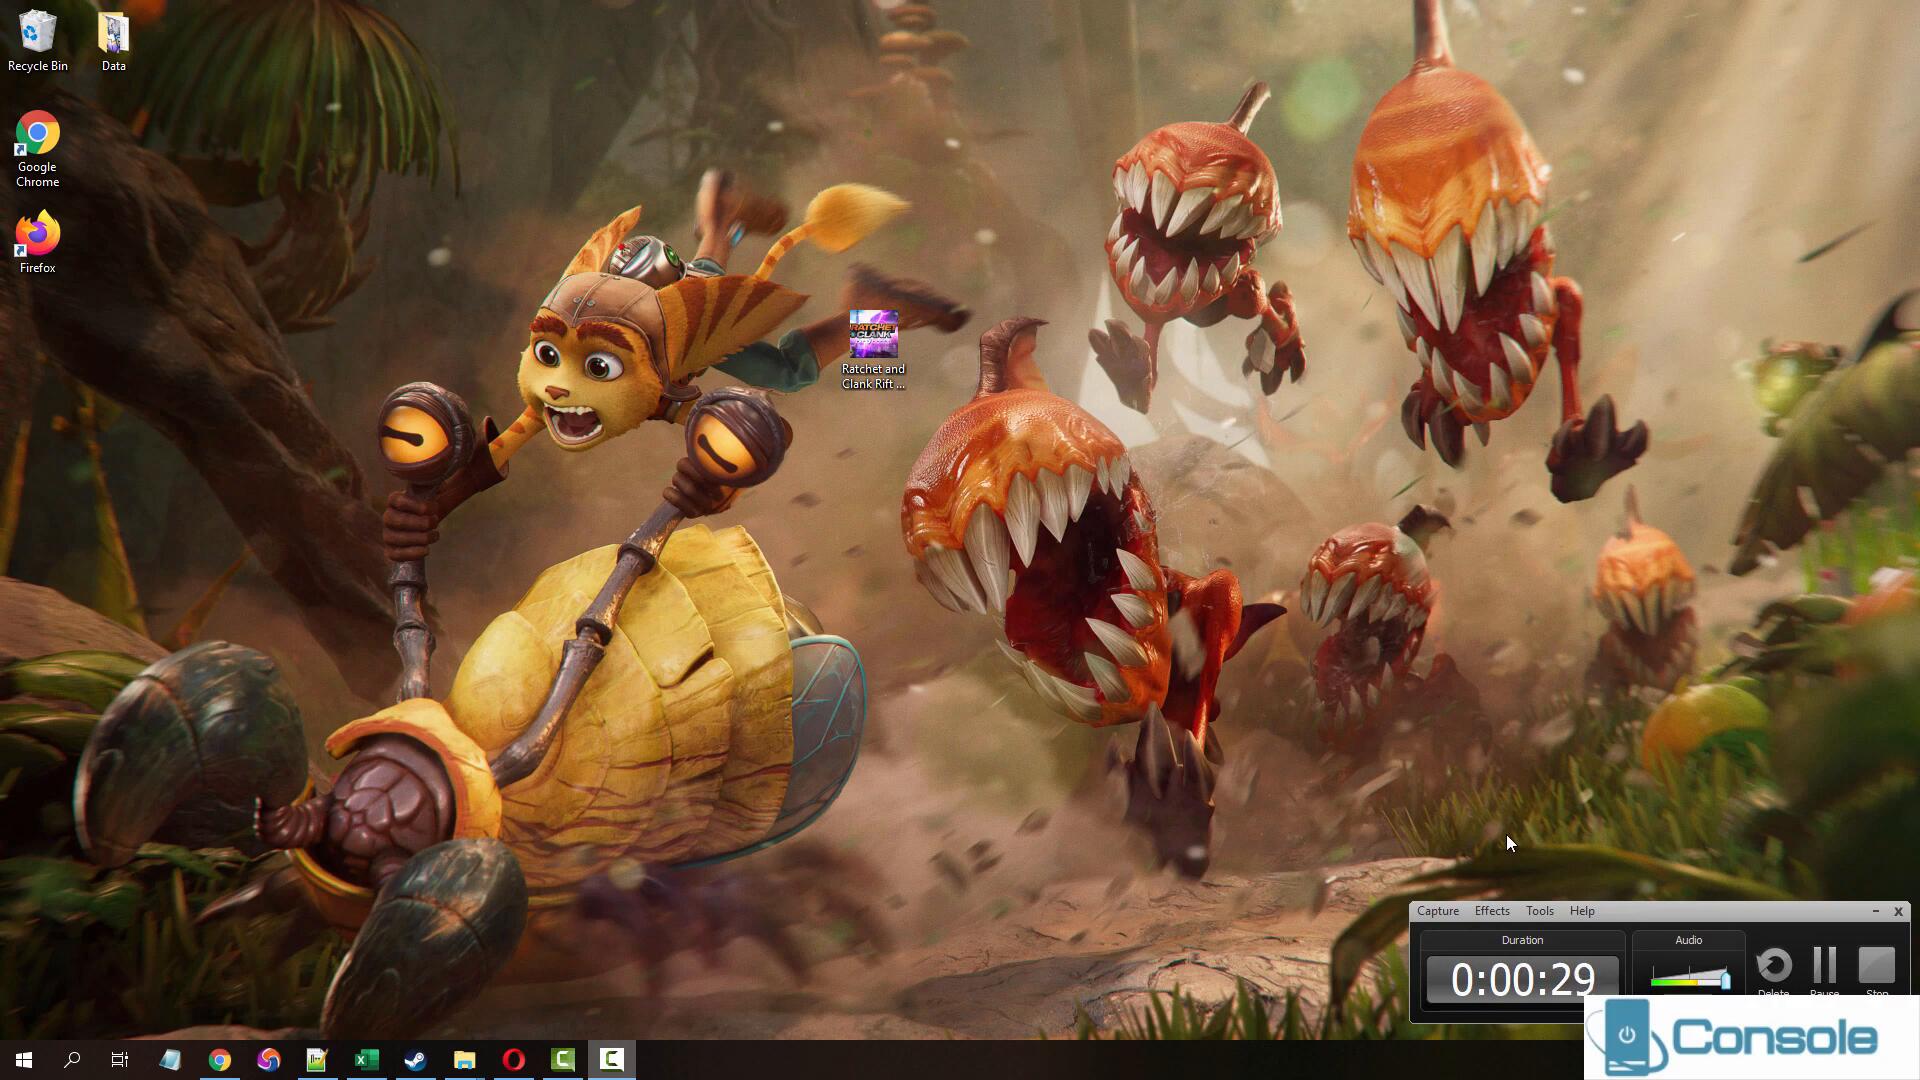The width and height of the screenshot is (1920, 1080).
Task: Select the Data folder on desktop
Action: click(113, 40)
